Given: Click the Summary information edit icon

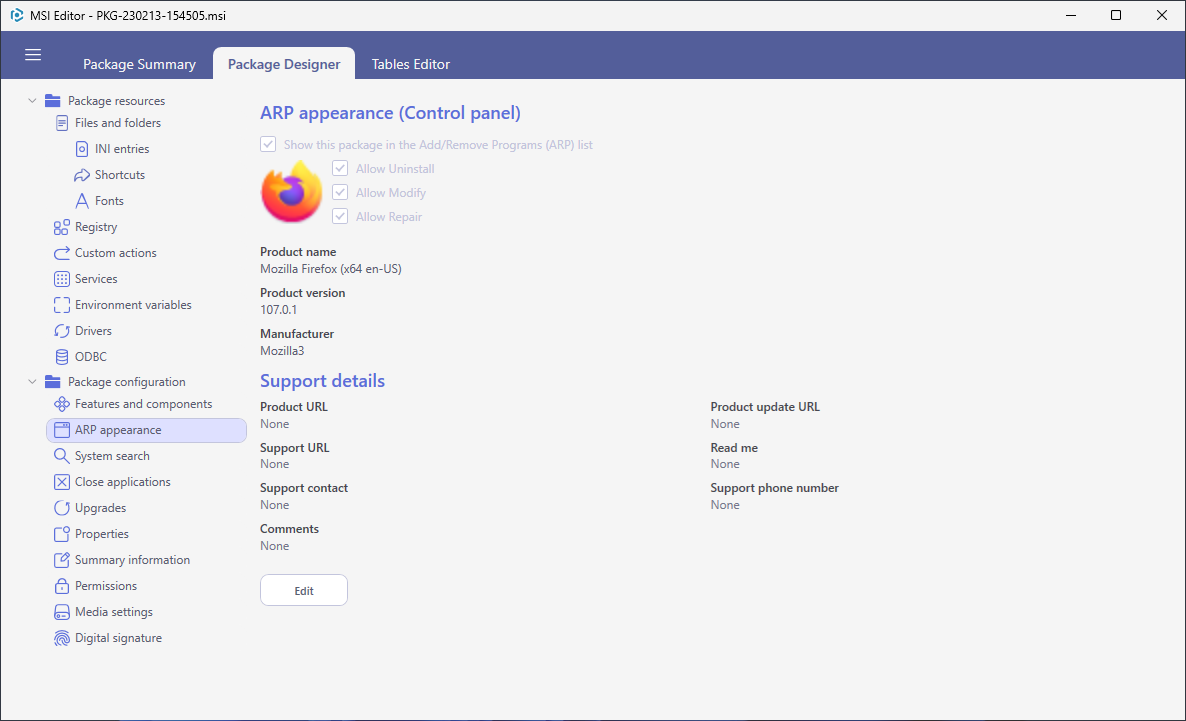Looking at the screenshot, I should click(x=61, y=560).
